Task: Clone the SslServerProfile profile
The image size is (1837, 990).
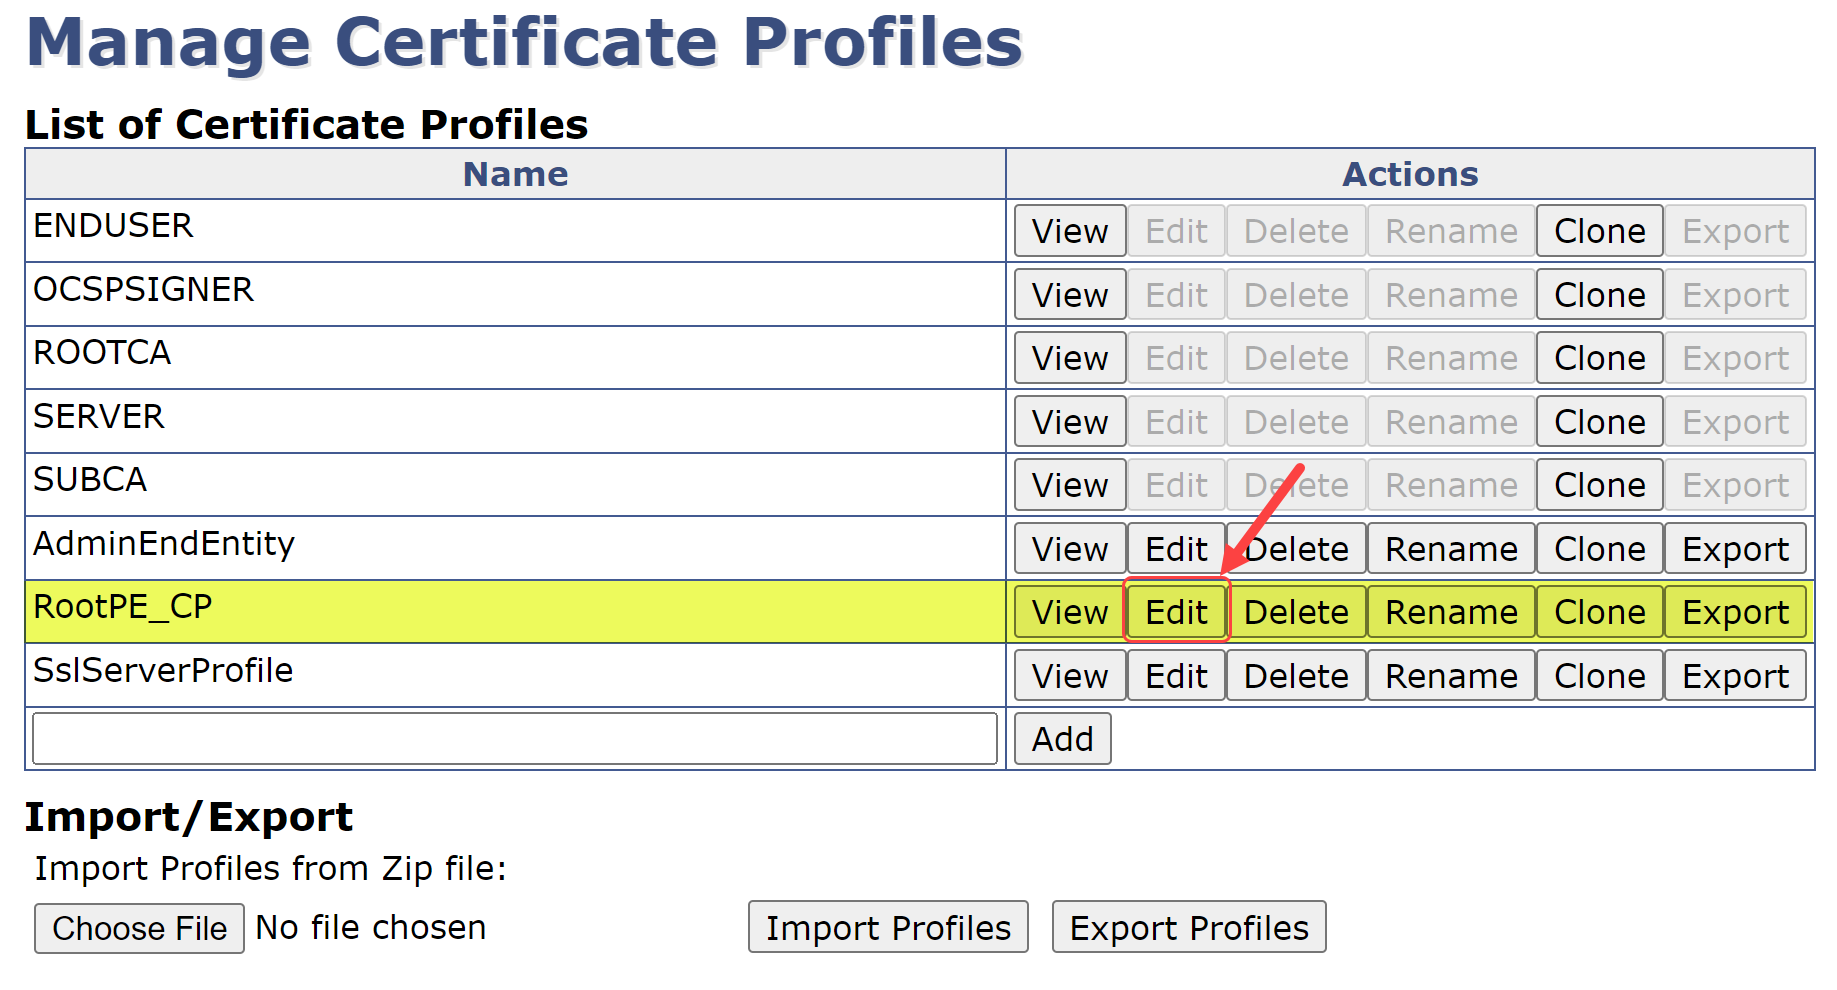Action: (x=1599, y=676)
